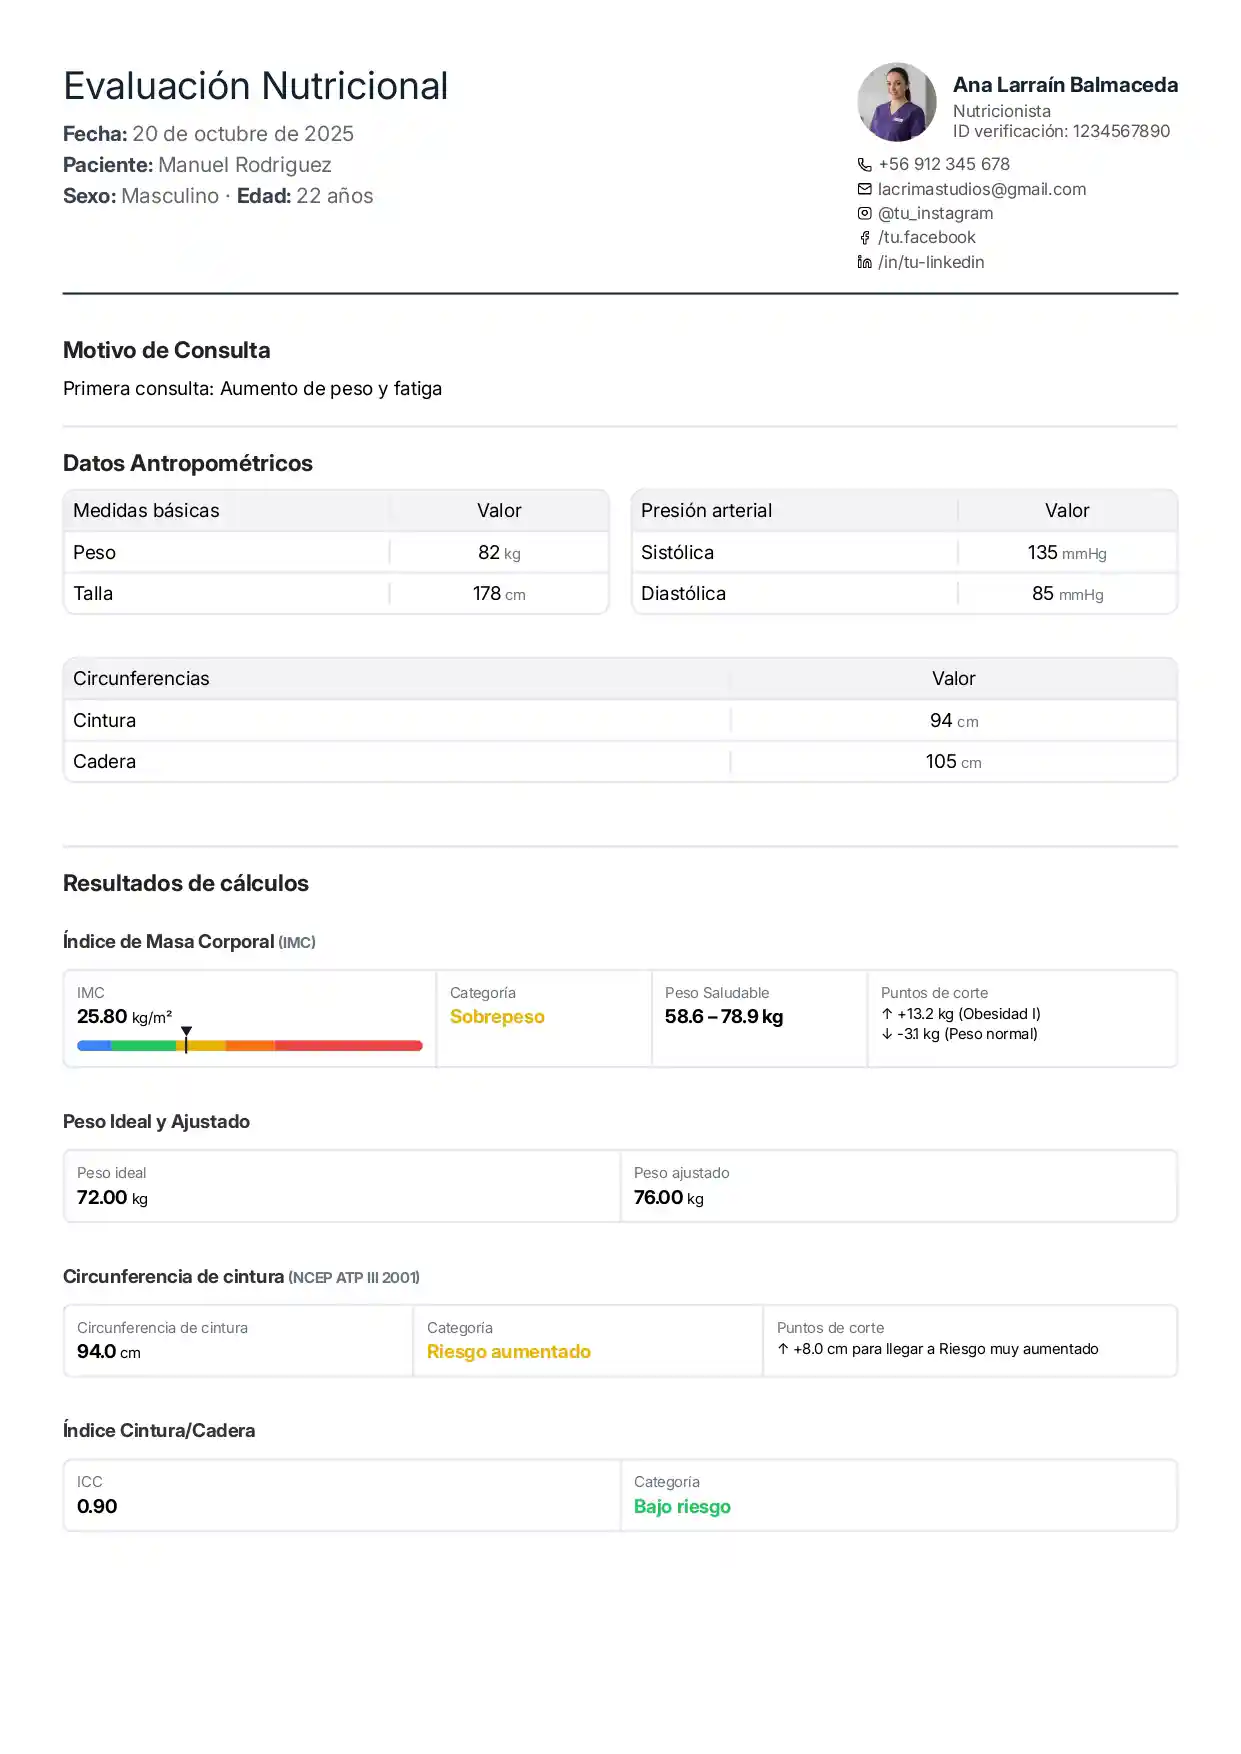This screenshot has height=1754, width=1241.
Task: Click the LinkedIn icon
Action: [864, 262]
